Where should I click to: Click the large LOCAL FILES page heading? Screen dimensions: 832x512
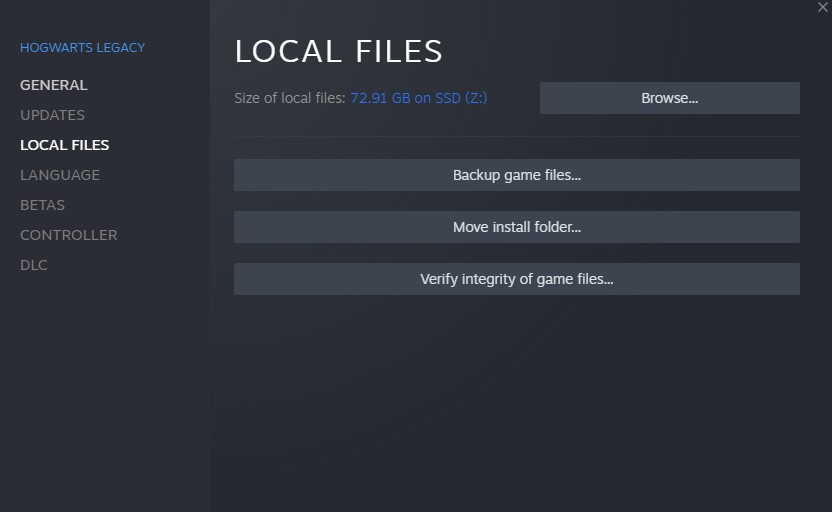339,51
